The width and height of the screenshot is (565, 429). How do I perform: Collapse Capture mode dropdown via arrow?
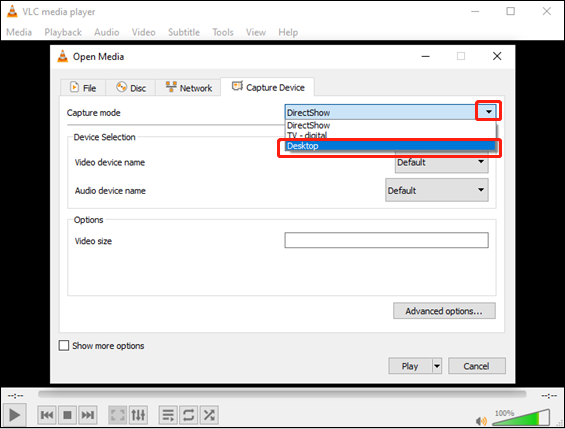tap(489, 112)
